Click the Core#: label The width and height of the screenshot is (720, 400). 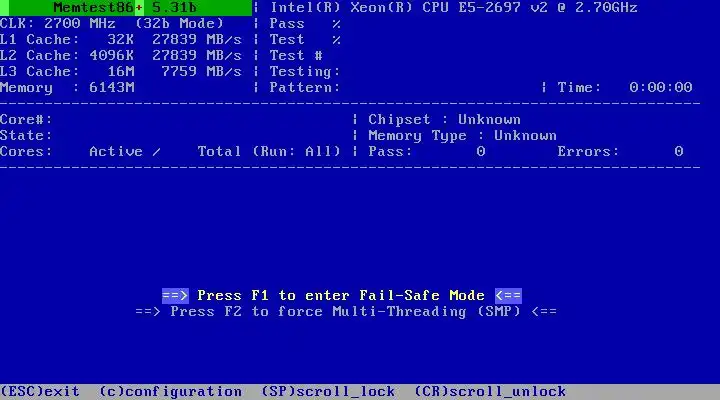(x=26, y=120)
